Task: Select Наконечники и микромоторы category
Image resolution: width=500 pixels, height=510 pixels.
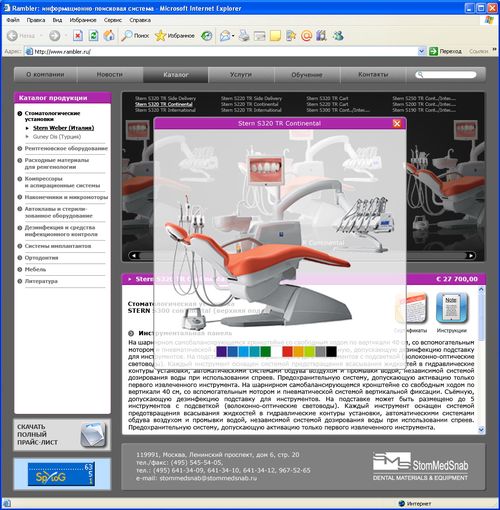Action: coord(66,197)
